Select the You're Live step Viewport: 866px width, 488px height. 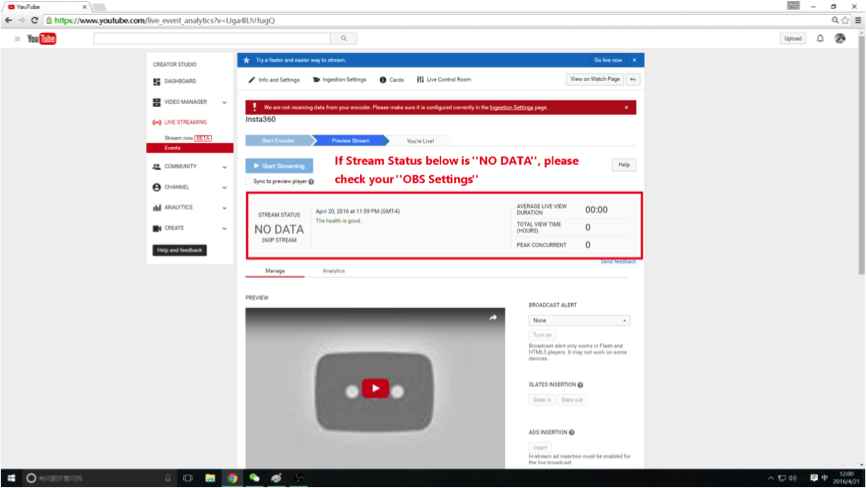click(420, 141)
